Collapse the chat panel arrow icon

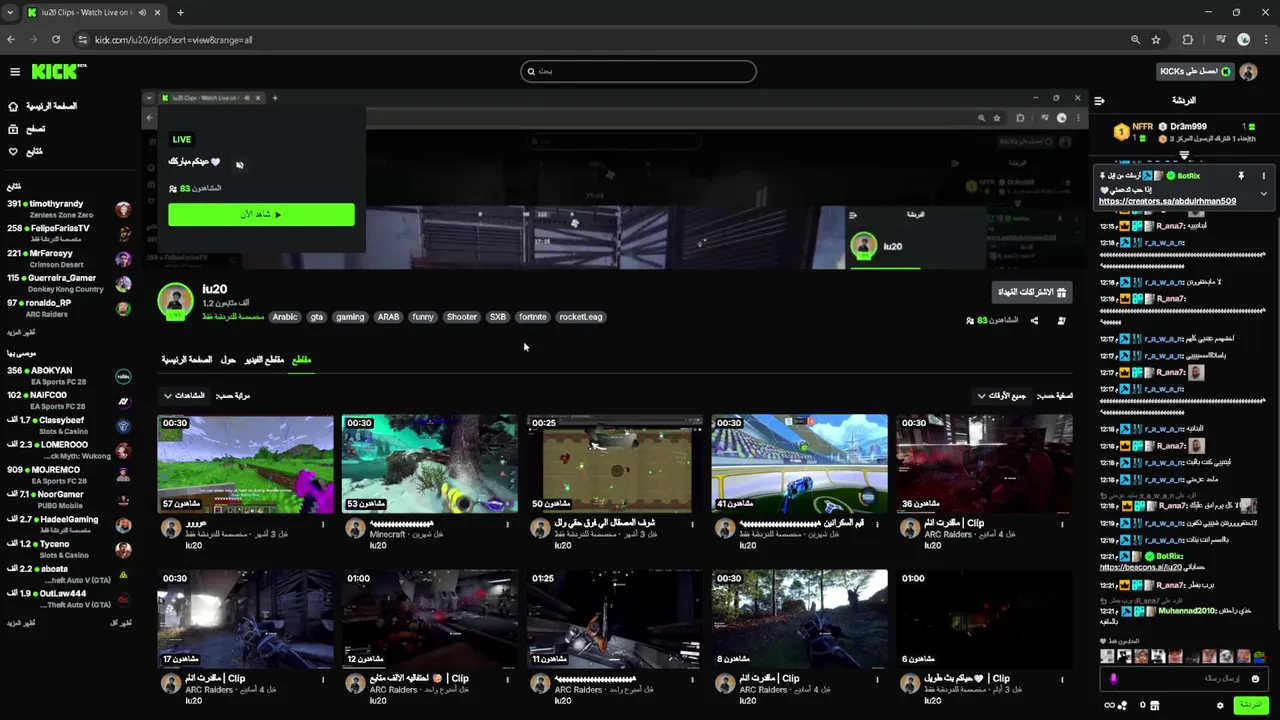[1099, 101]
